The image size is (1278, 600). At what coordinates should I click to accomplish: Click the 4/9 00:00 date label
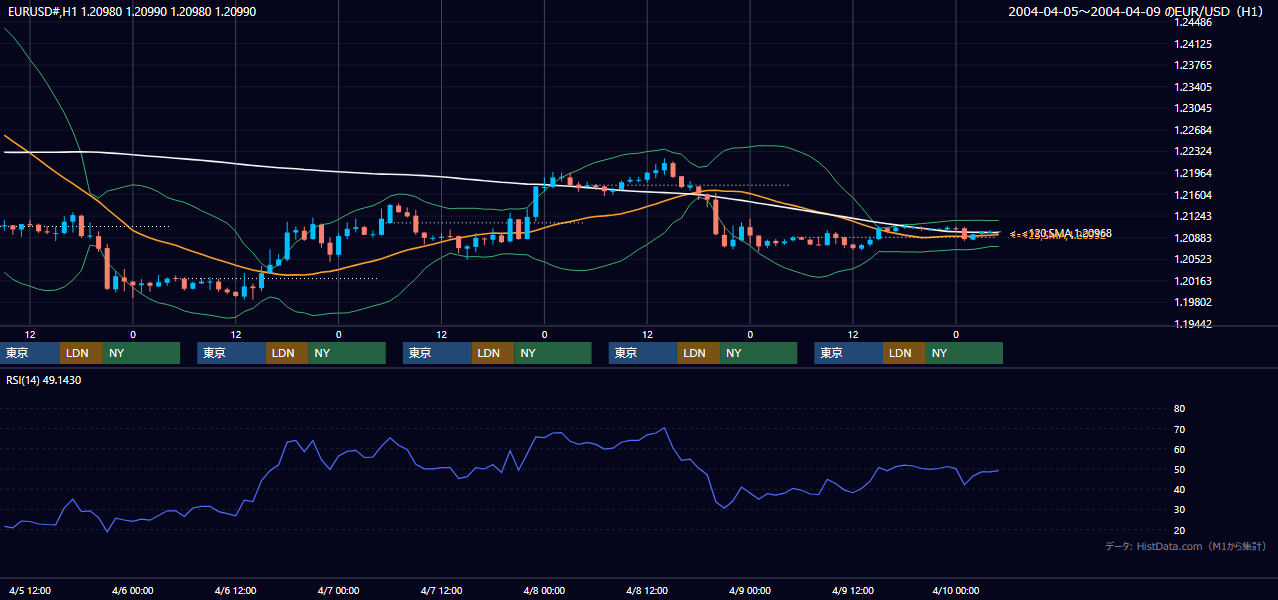(x=750, y=590)
